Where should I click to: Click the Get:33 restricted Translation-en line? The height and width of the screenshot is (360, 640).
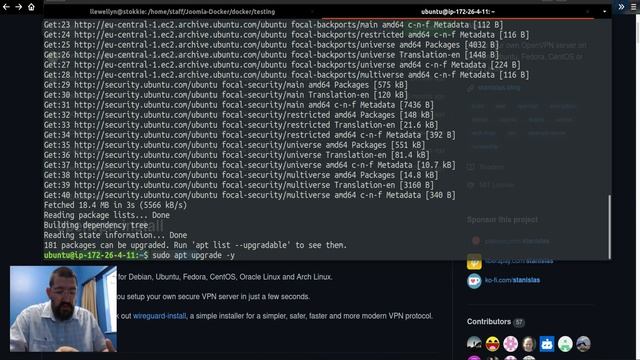coord(241,125)
